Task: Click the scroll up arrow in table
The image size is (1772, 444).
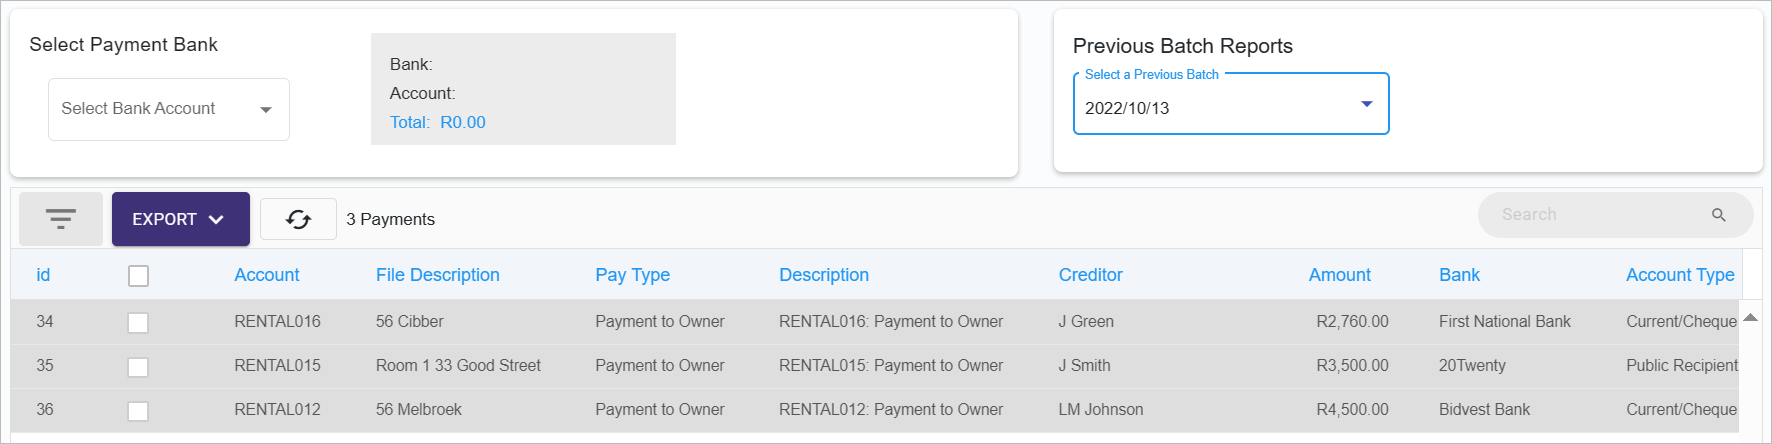Action: coord(1750,318)
